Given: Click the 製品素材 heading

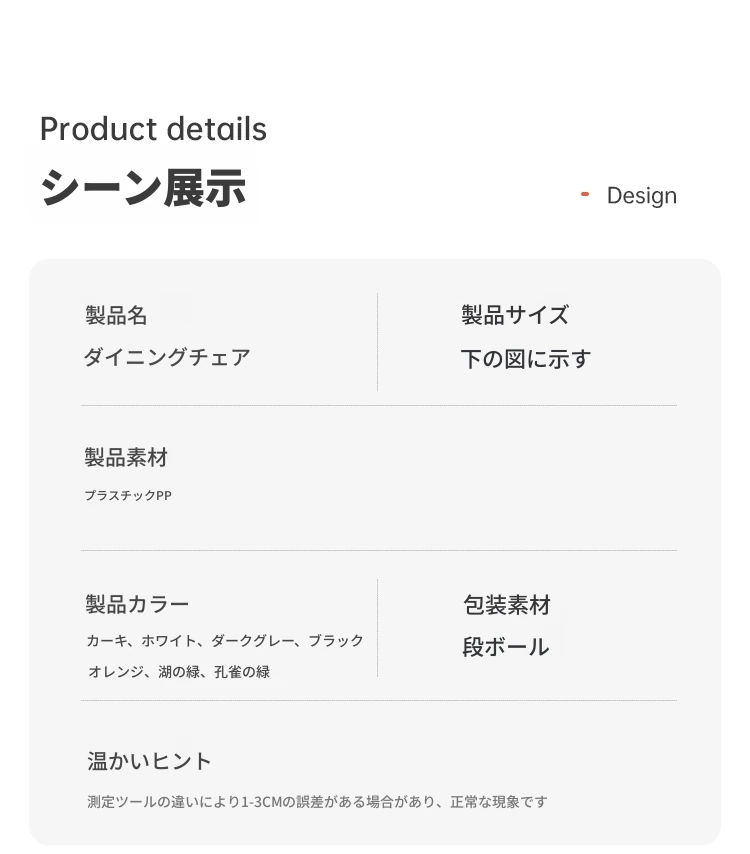Looking at the screenshot, I should point(126,458).
